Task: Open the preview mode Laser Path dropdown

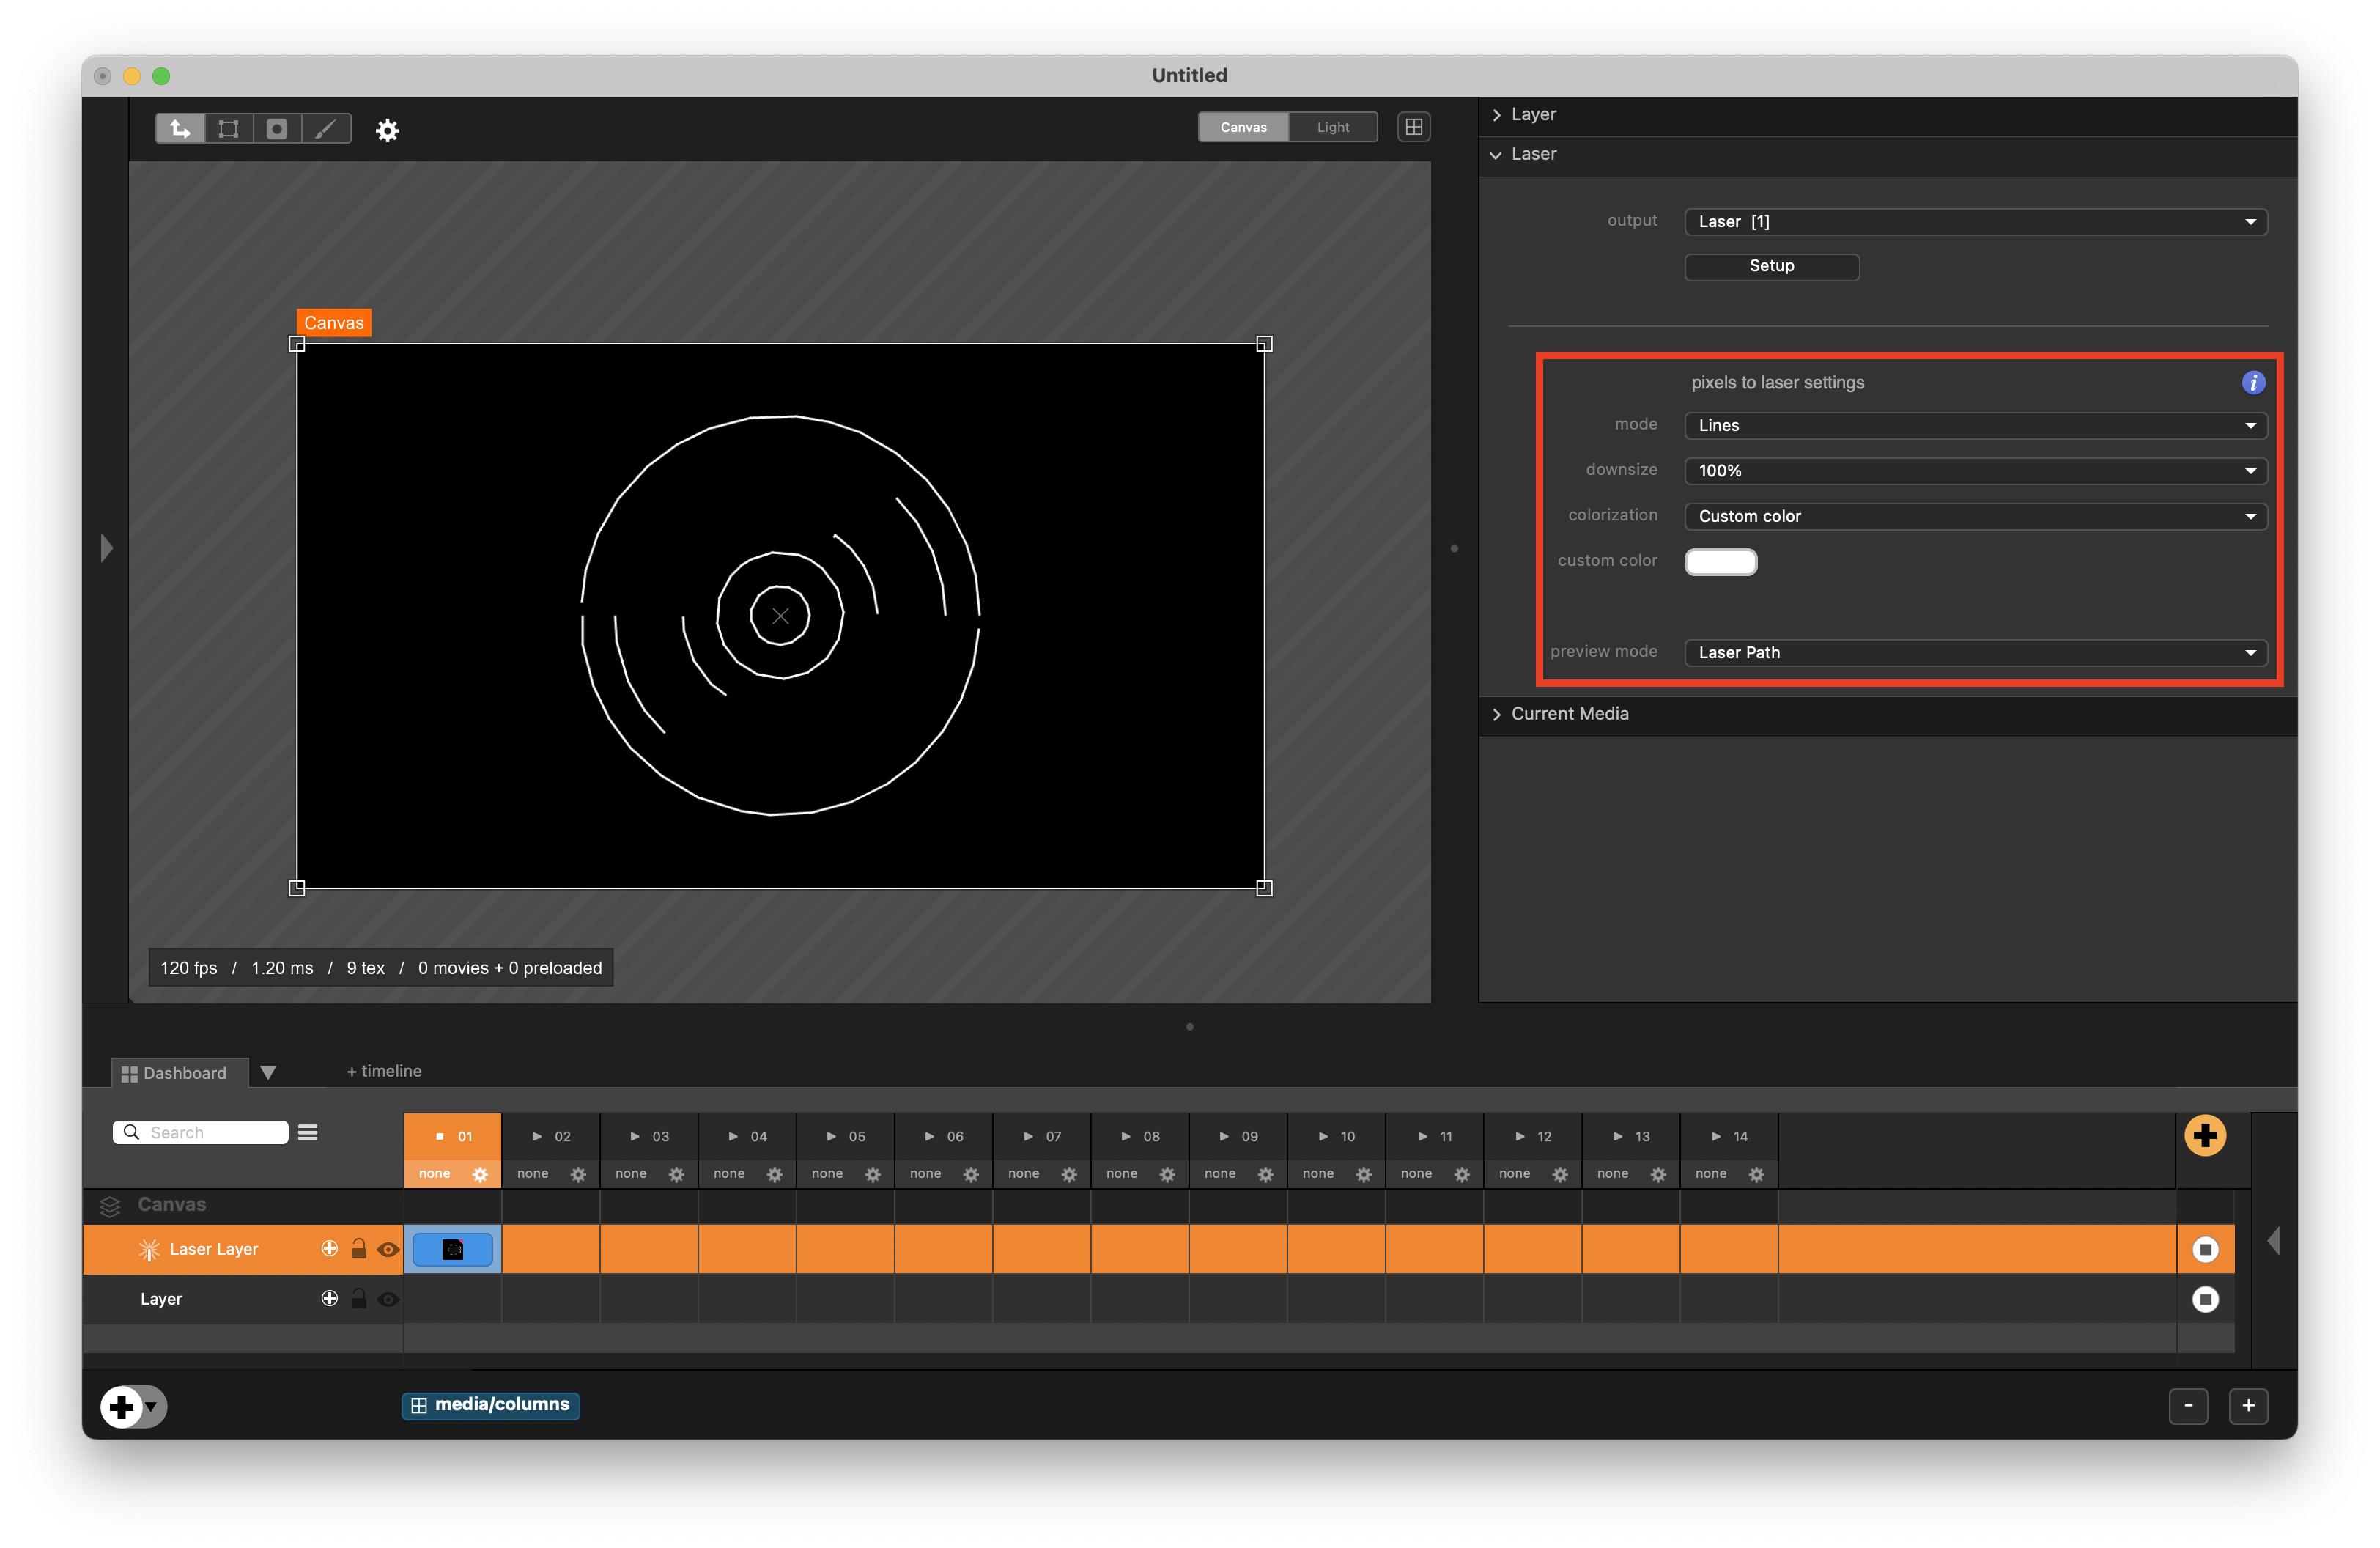Action: click(x=1975, y=652)
